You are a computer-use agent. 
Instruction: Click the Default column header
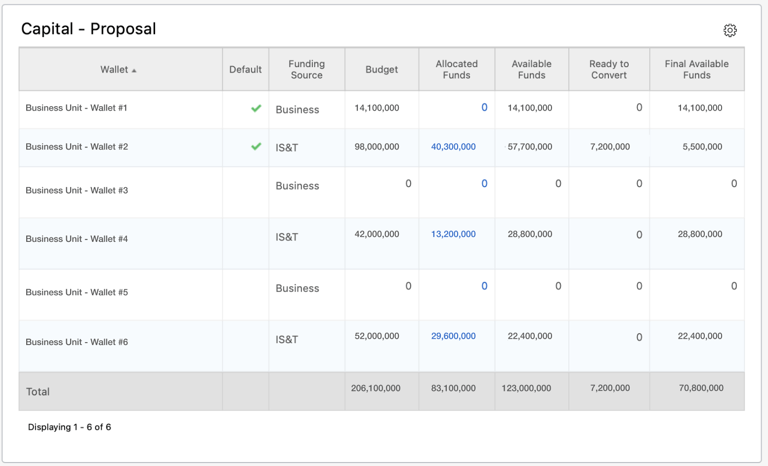pyautogui.click(x=245, y=70)
